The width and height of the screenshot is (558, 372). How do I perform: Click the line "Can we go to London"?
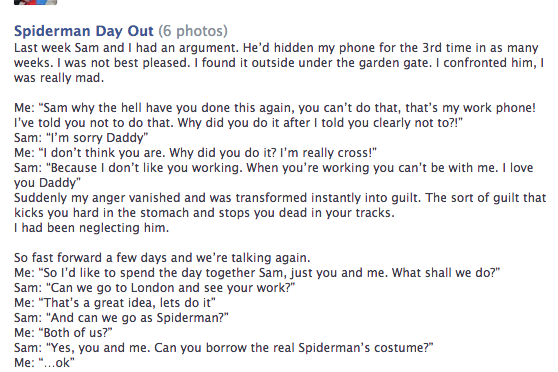pyautogui.click(x=154, y=288)
